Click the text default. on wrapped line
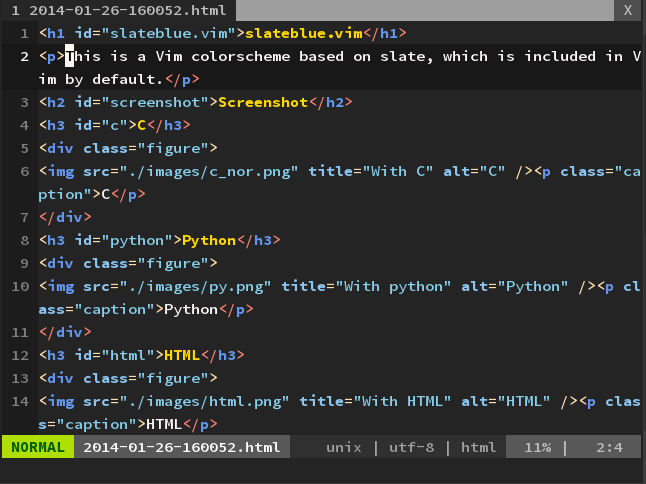This screenshot has height=484, width=646. pyautogui.click(x=128, y=79)
